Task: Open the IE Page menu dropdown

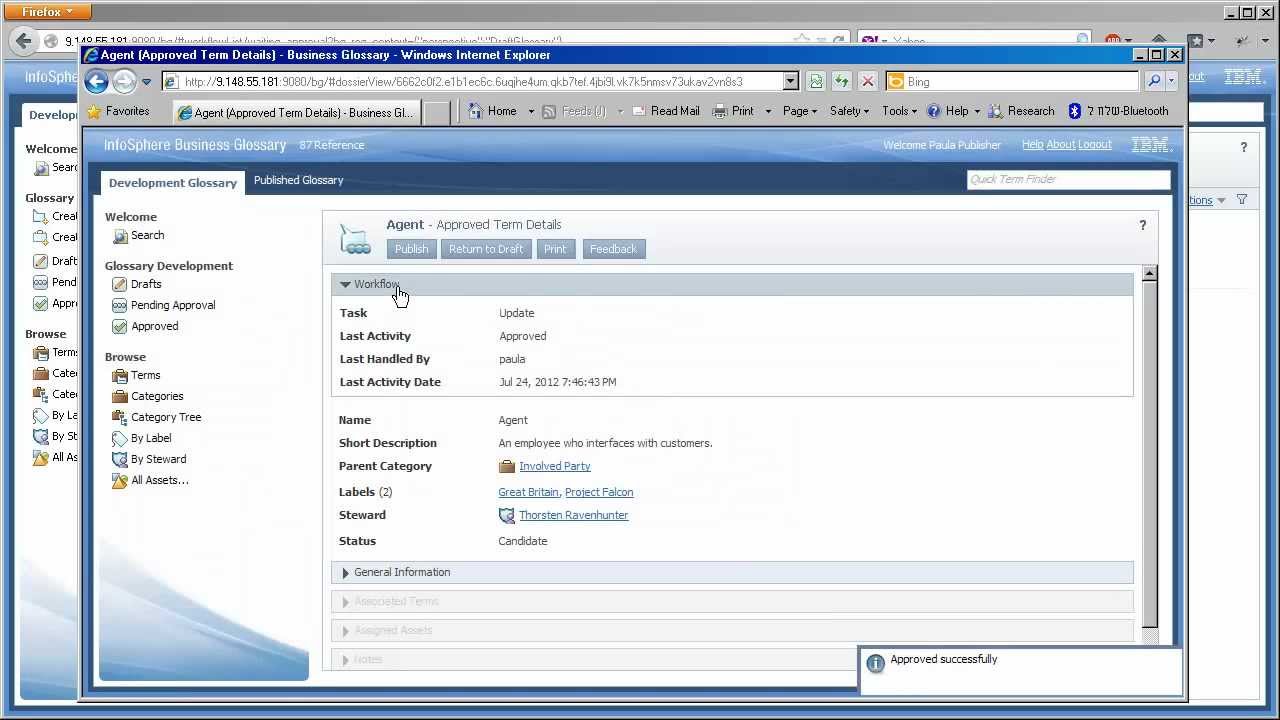Action: pos(800,111)
